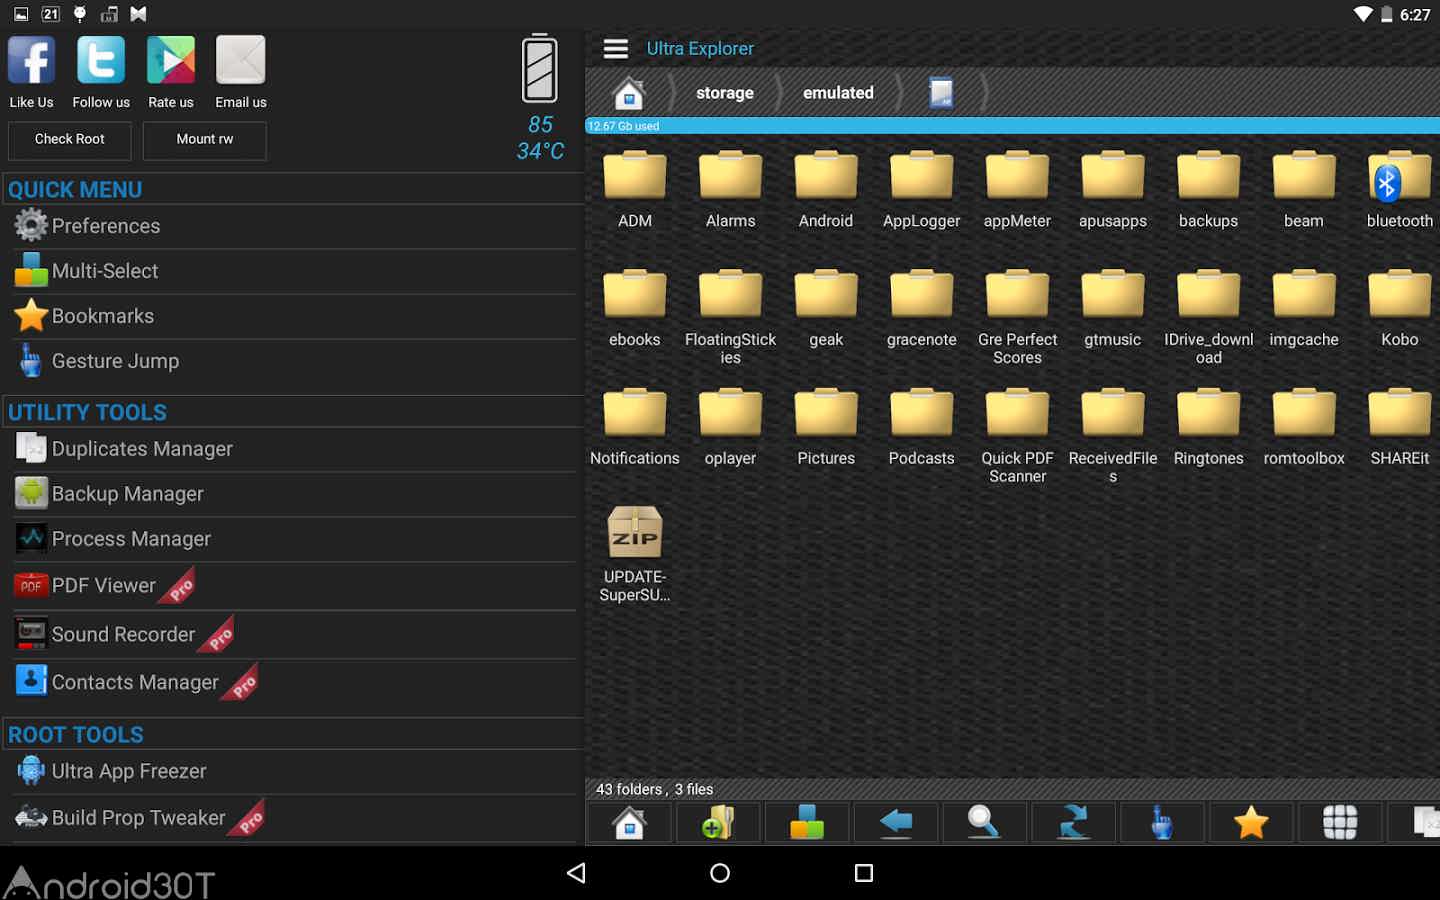Image resolution: width=1440 pixels, height=900 pixels.
Task: Open the Gre Perfect Scores folder
Action: [x=1017, y=317]
